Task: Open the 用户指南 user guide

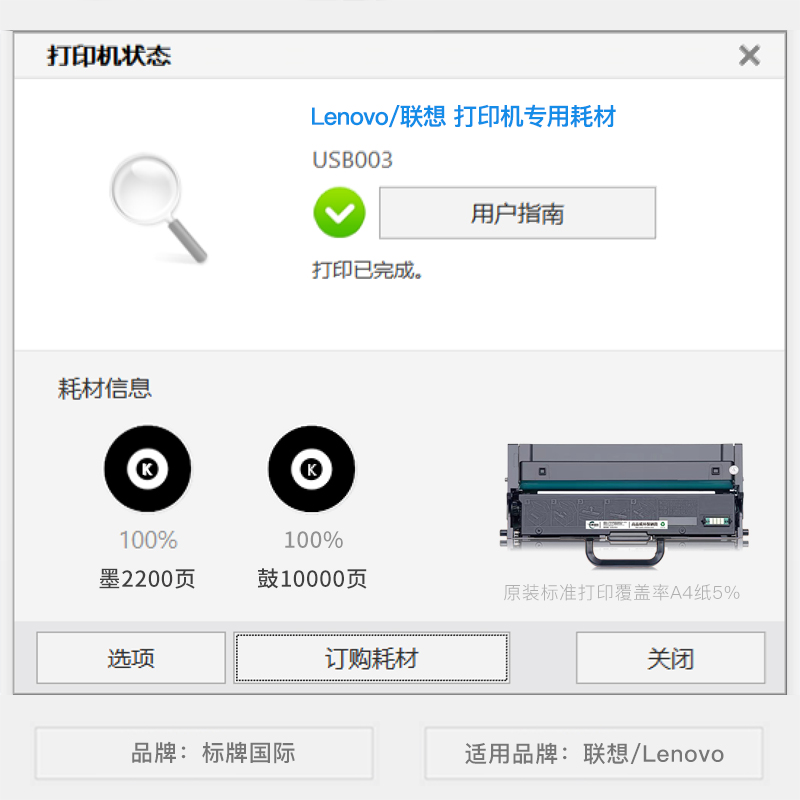Action: [x=517, y=213]
